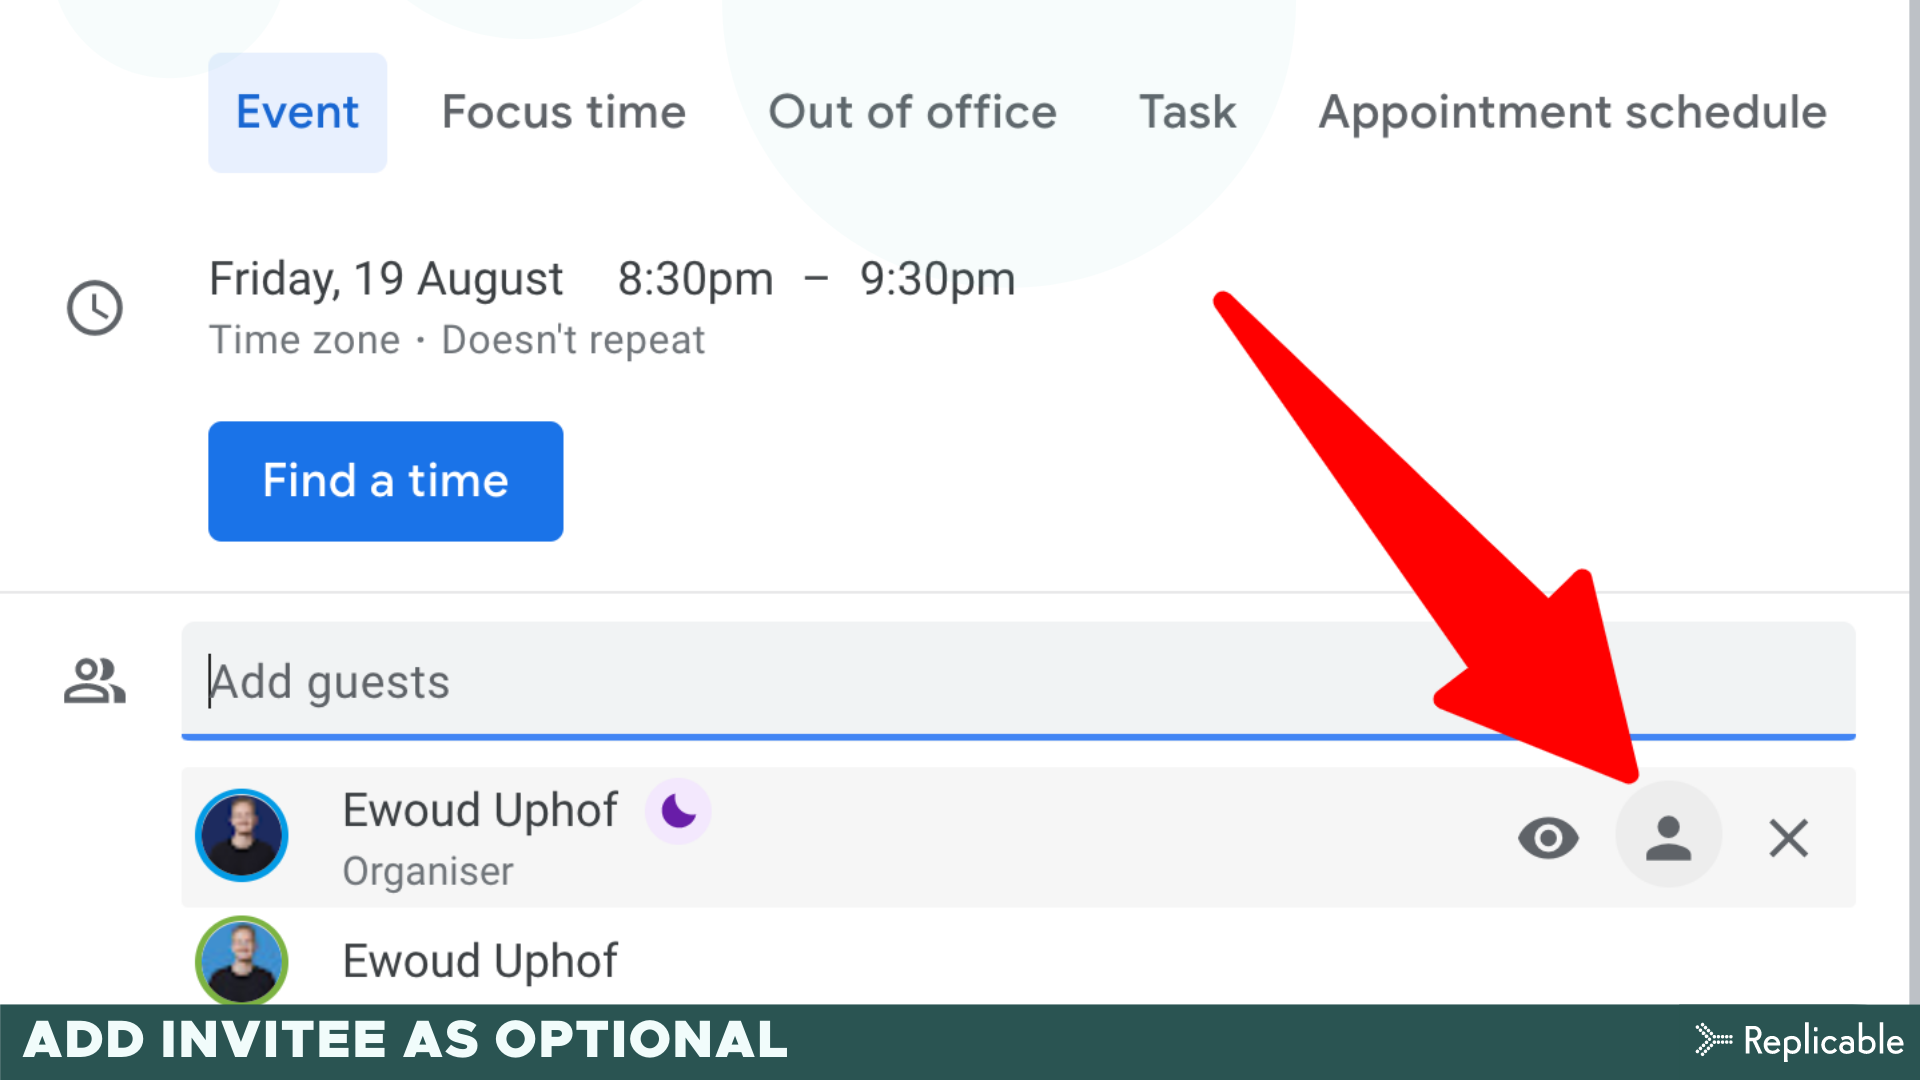Open the Friday, 19 August date picker
Image resolution: width=1920 pixels, height=1080 pixels.
pos(386,279)
